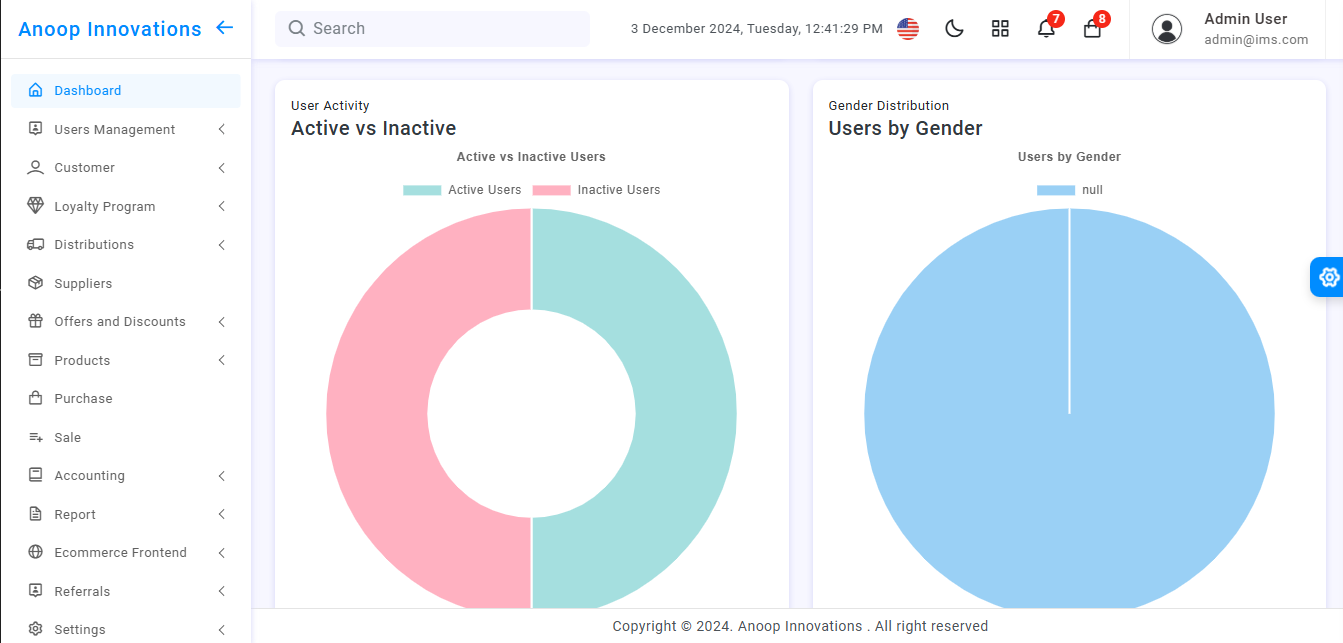This screenshot has height=643, width=1343.
Task: Click inside the Search input field
Action: [x=430, y=28]
